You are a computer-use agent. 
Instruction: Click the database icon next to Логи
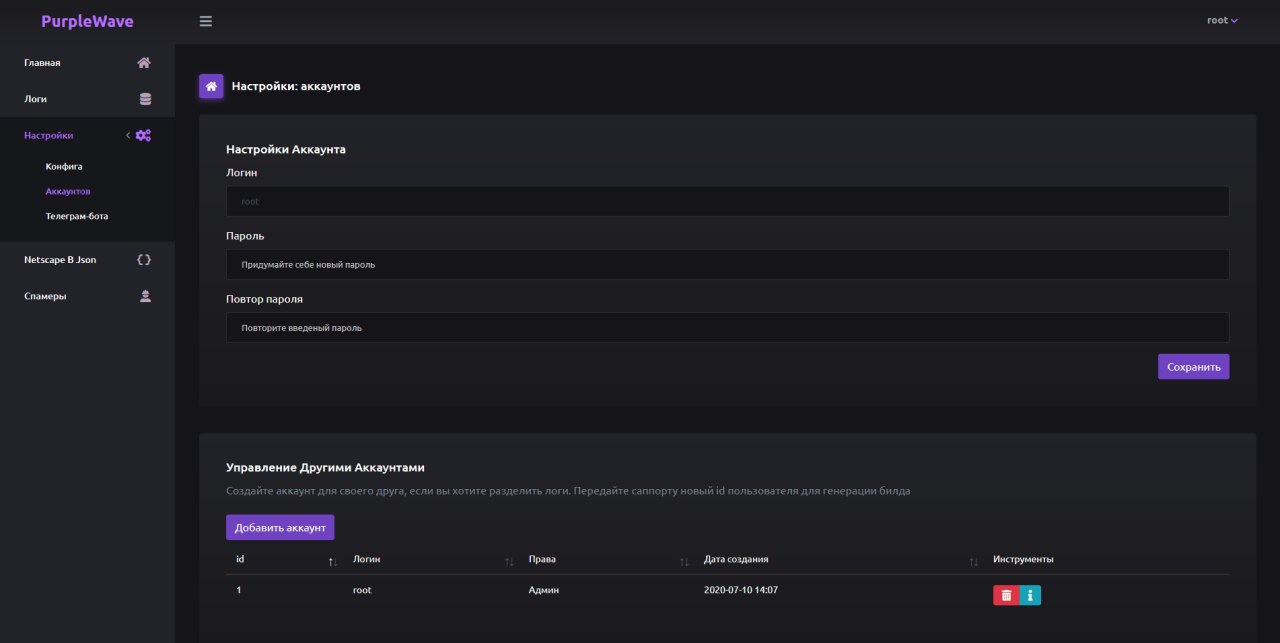click(145, 99)
